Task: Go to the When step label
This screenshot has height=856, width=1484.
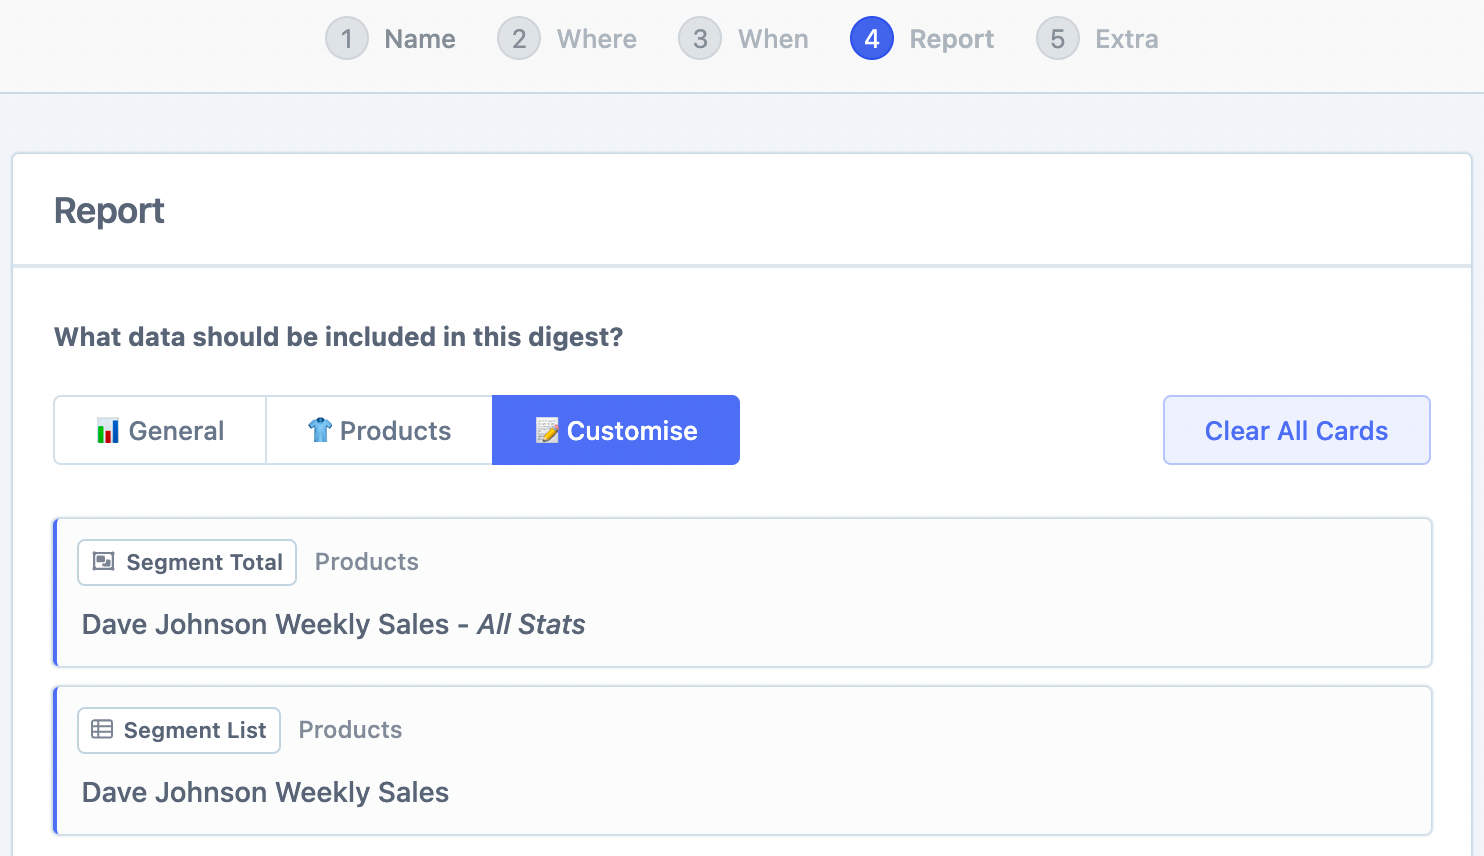Action: 773,39
